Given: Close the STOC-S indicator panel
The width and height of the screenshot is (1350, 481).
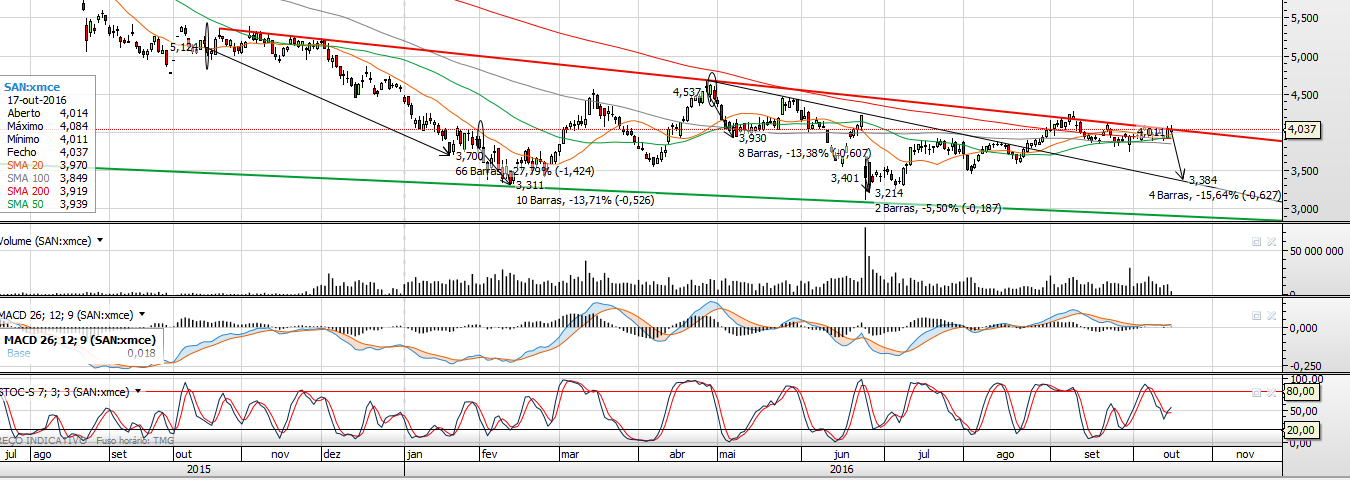Looking at the screenshot, I should click(x=1271, y=393).
